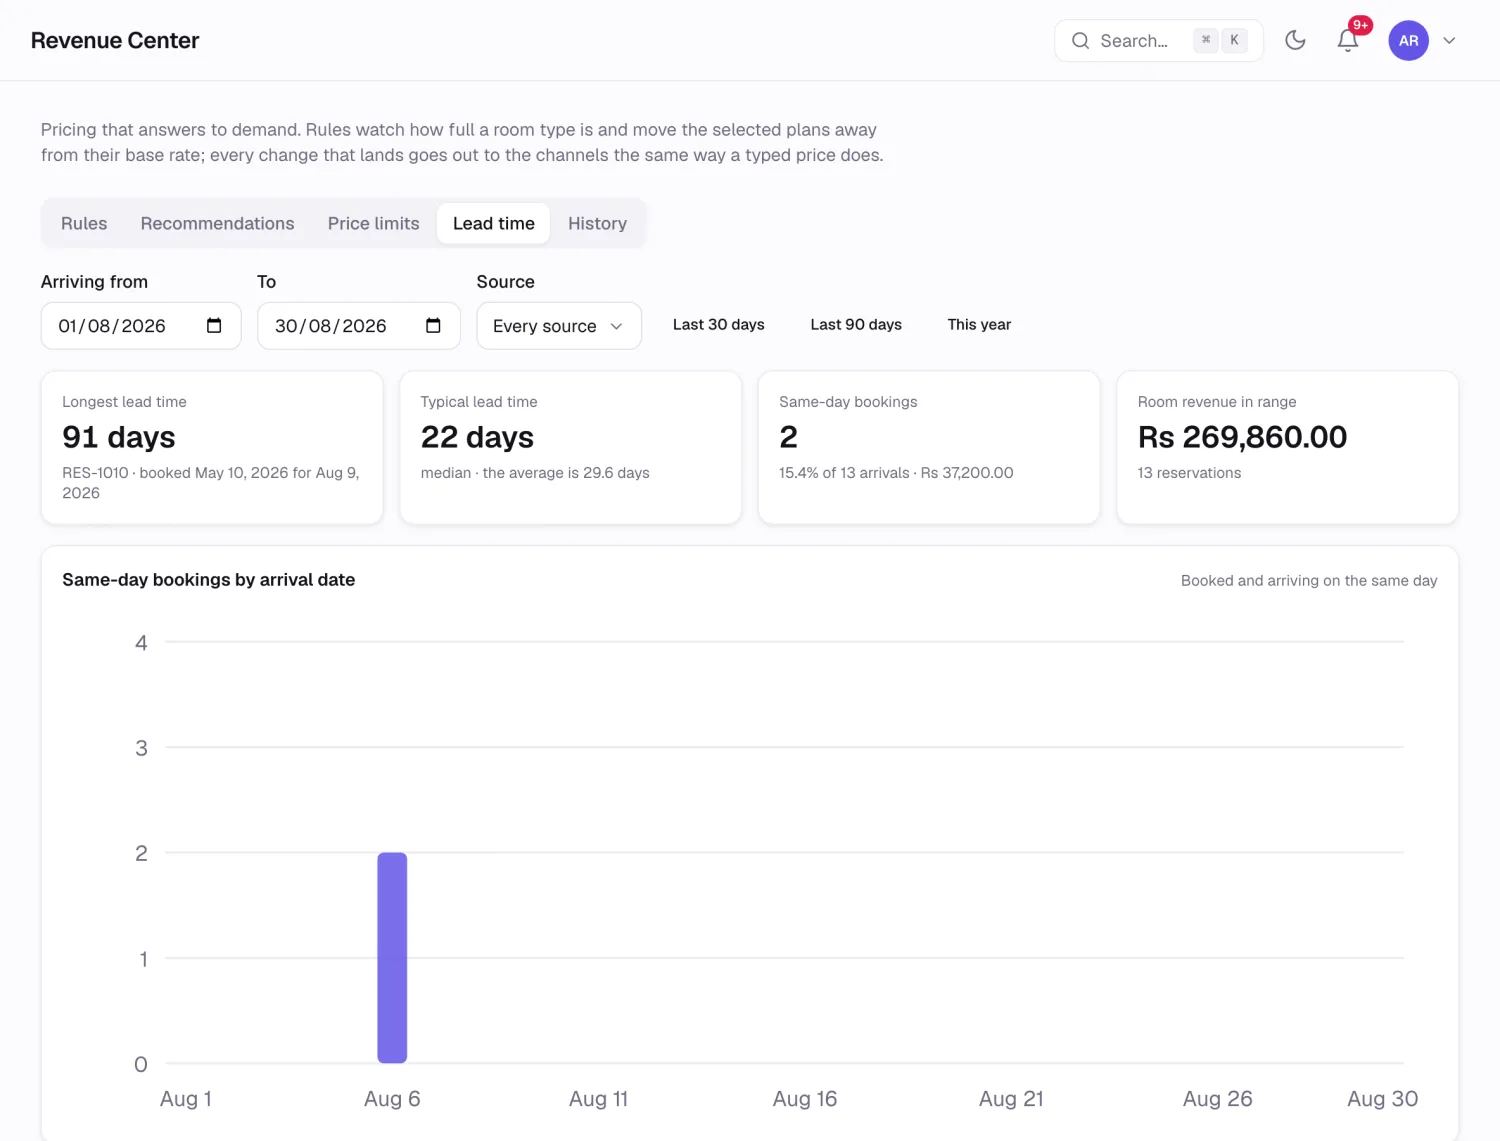1500x1141 pixels.
Task: Click the Aug 16 axis label
Action: pos(804,1099)
